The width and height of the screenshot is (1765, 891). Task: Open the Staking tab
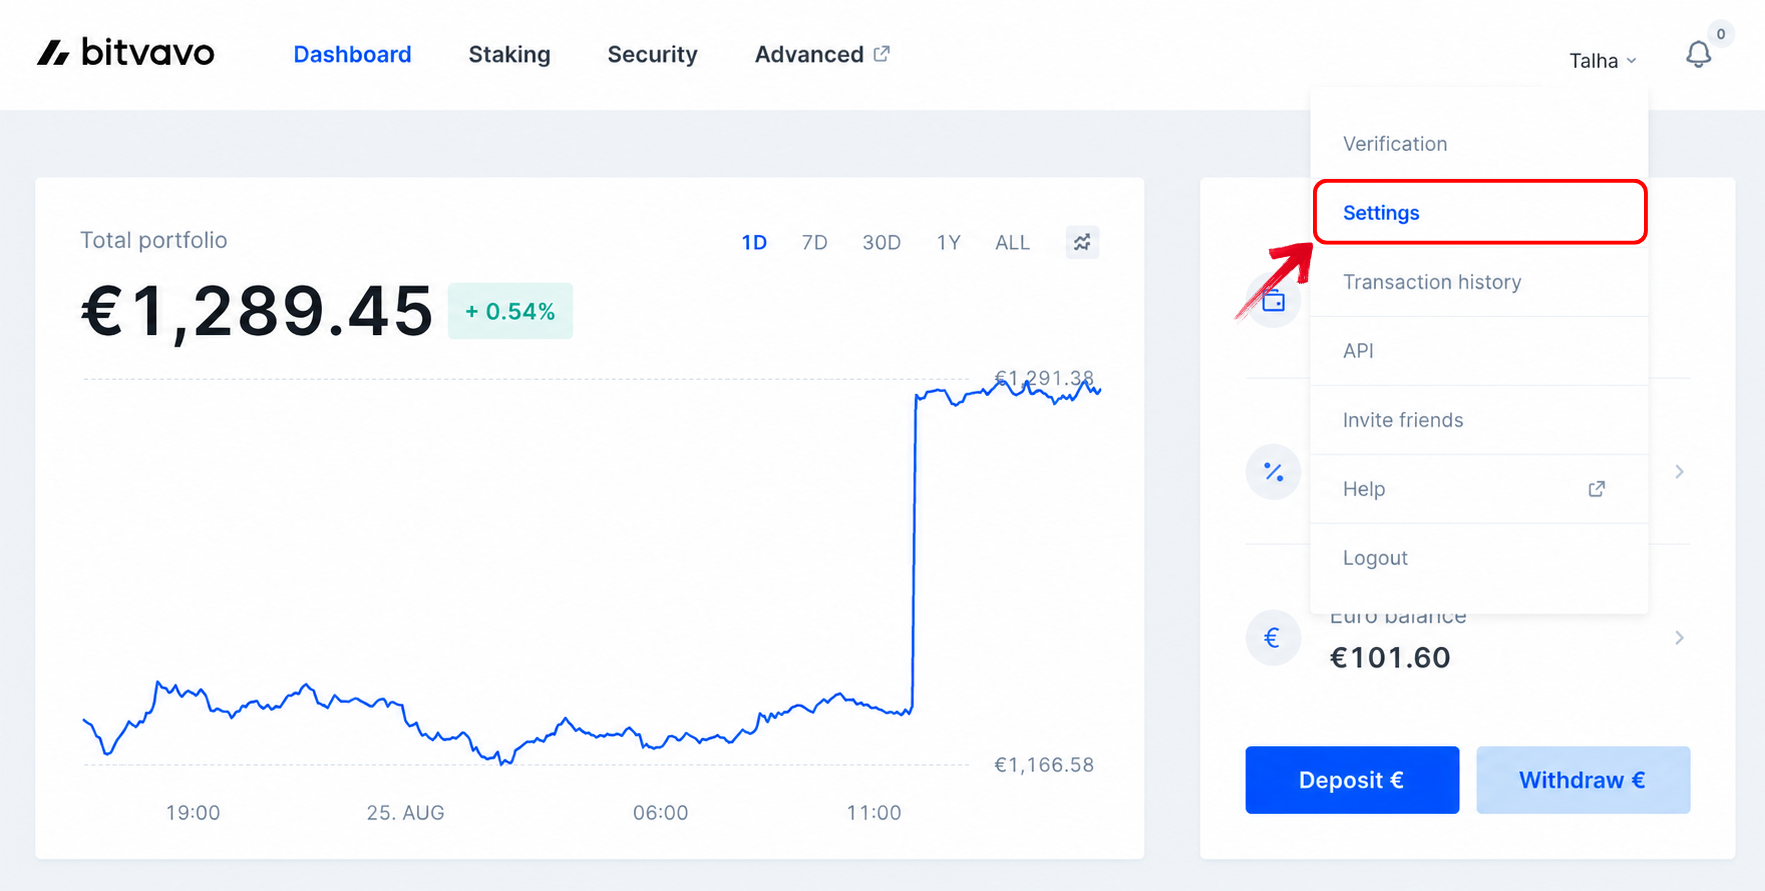pos(509,54)
